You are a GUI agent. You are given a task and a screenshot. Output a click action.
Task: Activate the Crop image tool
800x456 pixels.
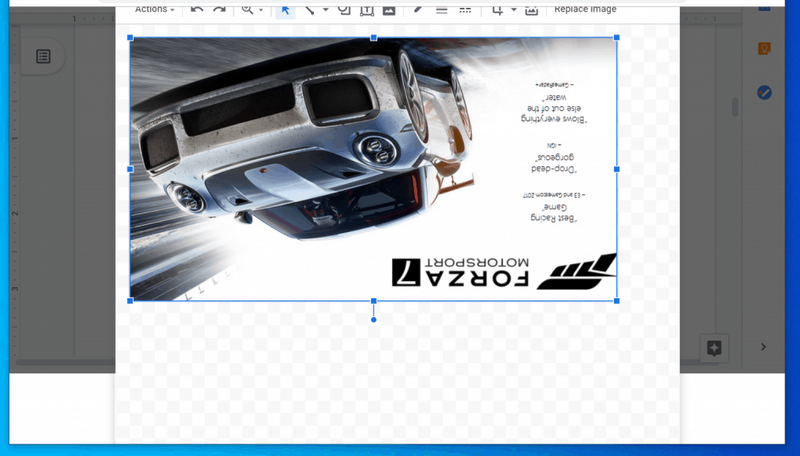[497, 9]
